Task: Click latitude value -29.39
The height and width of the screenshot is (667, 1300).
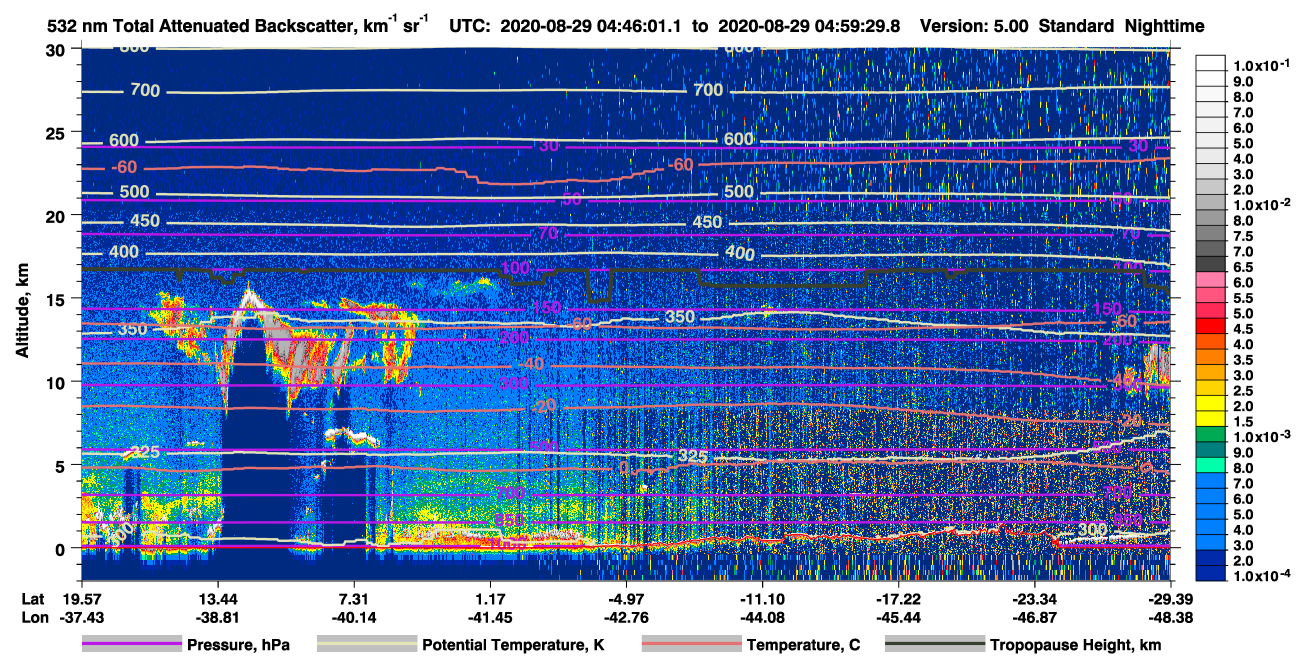Action: (1169, 599)
